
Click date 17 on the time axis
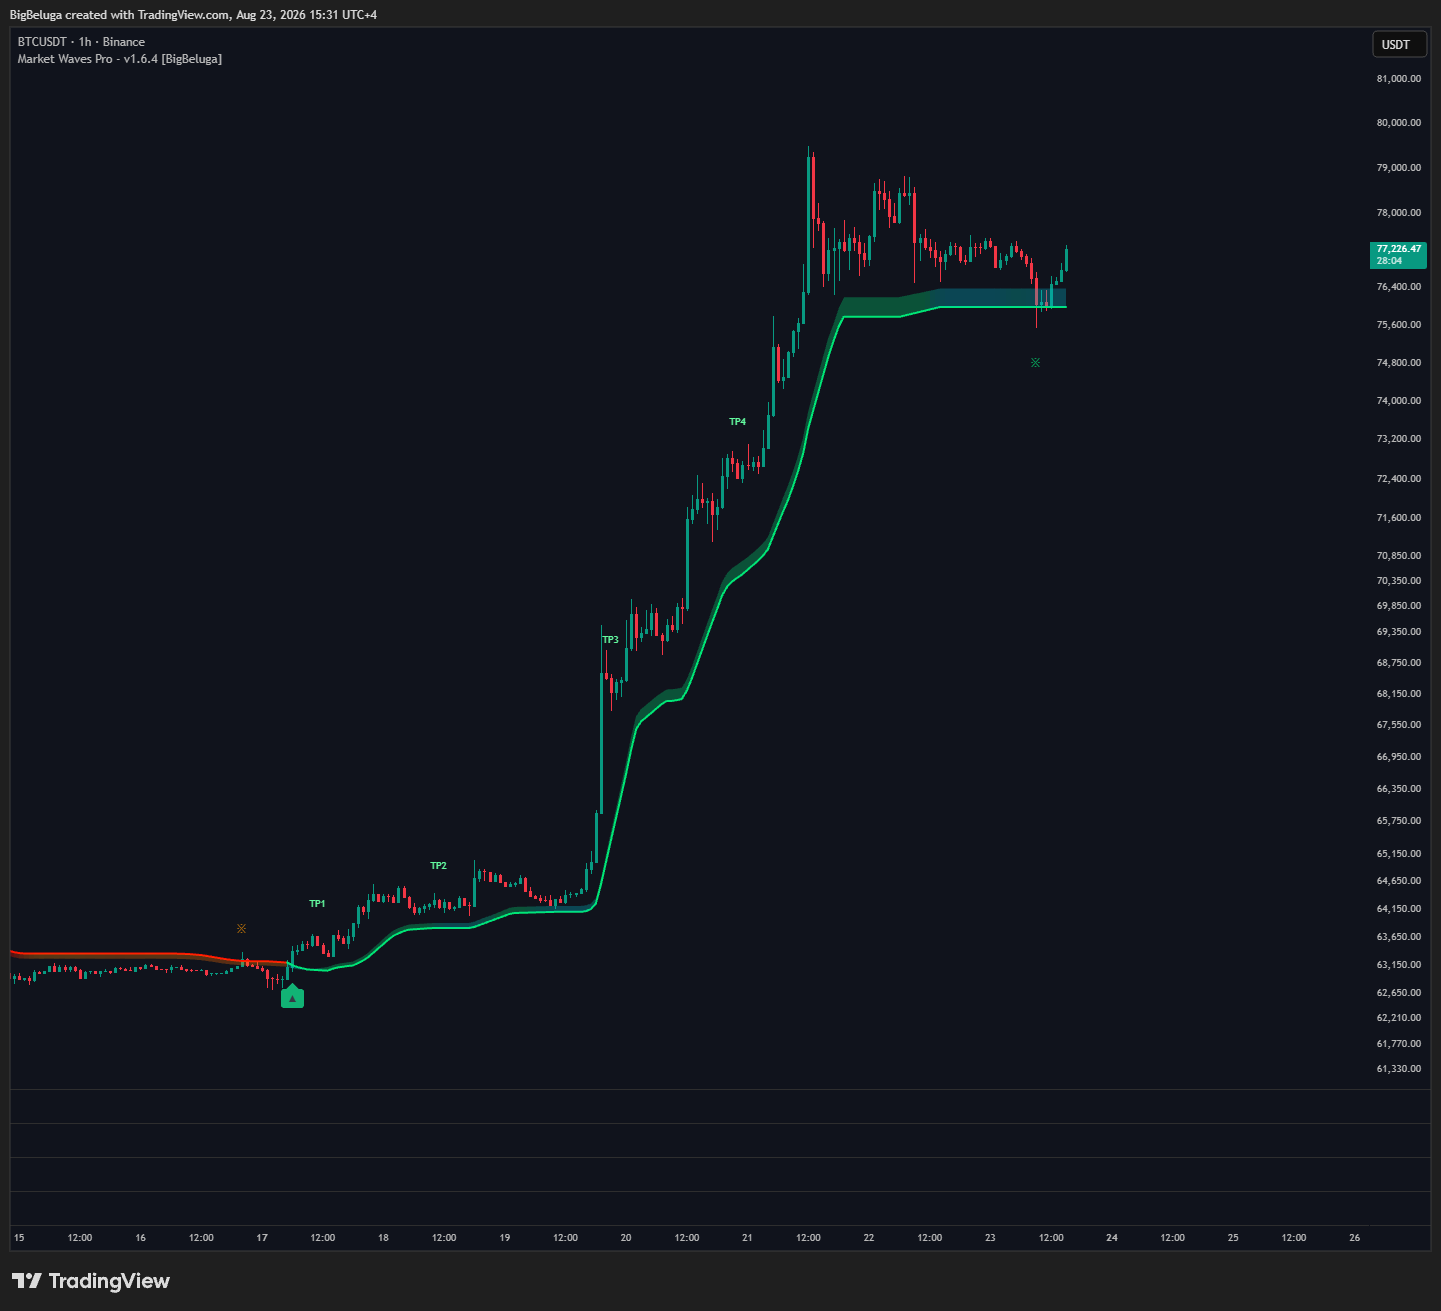coord(262,1238)
